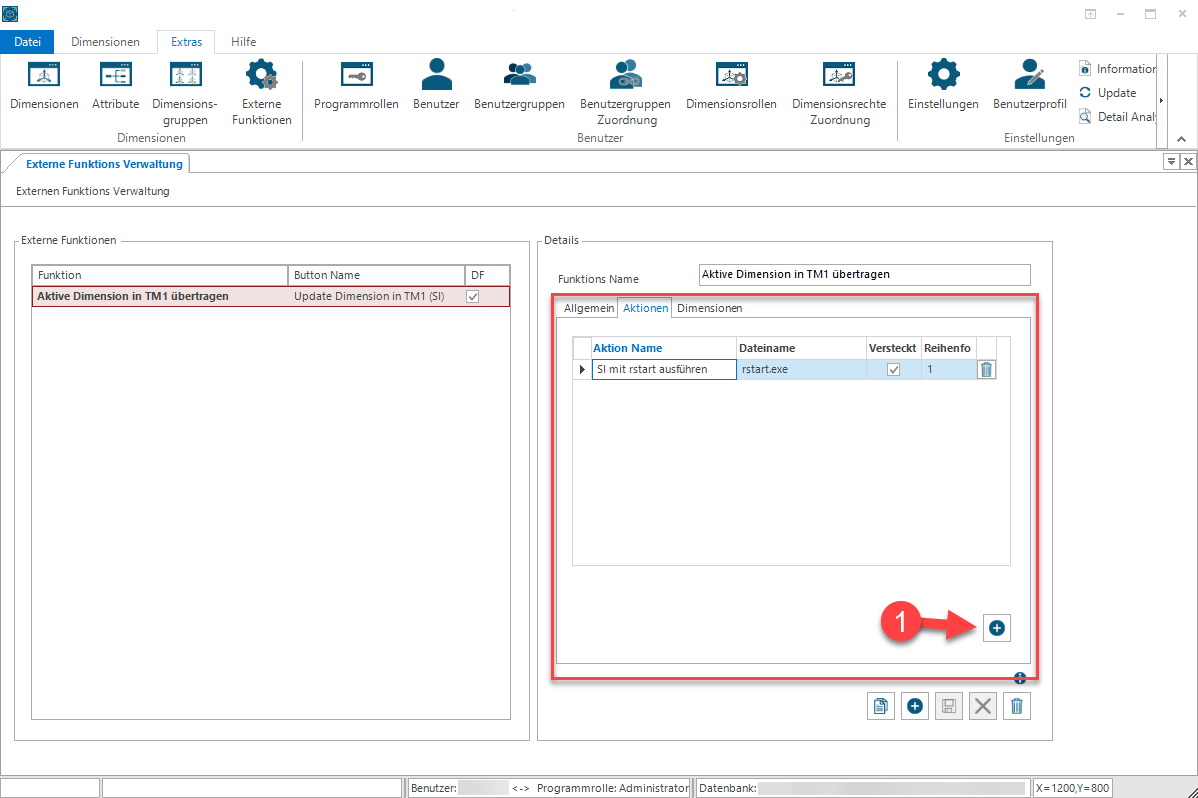Select the Externe Funktions Verwaltung document tab
This screenshot has height=798, width=1198.
[105, 164]
